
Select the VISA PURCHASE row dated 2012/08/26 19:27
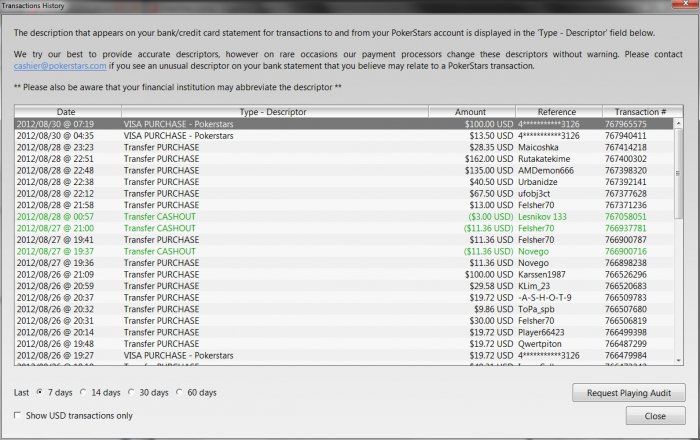(x=344, y=356)
